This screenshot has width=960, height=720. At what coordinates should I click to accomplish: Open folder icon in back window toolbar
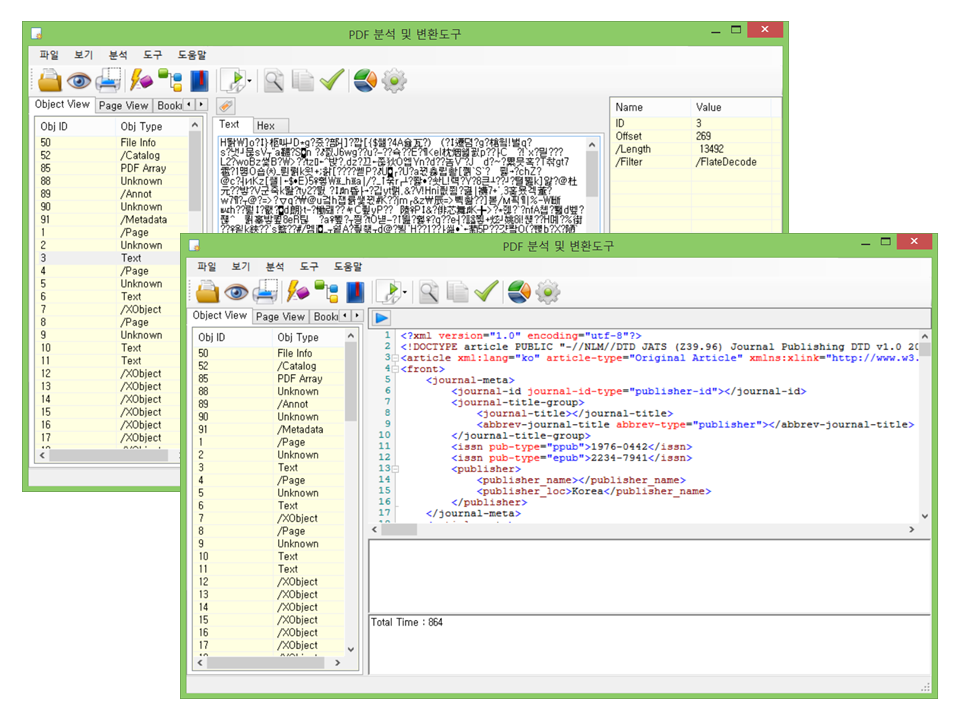(x=50, y=81)
